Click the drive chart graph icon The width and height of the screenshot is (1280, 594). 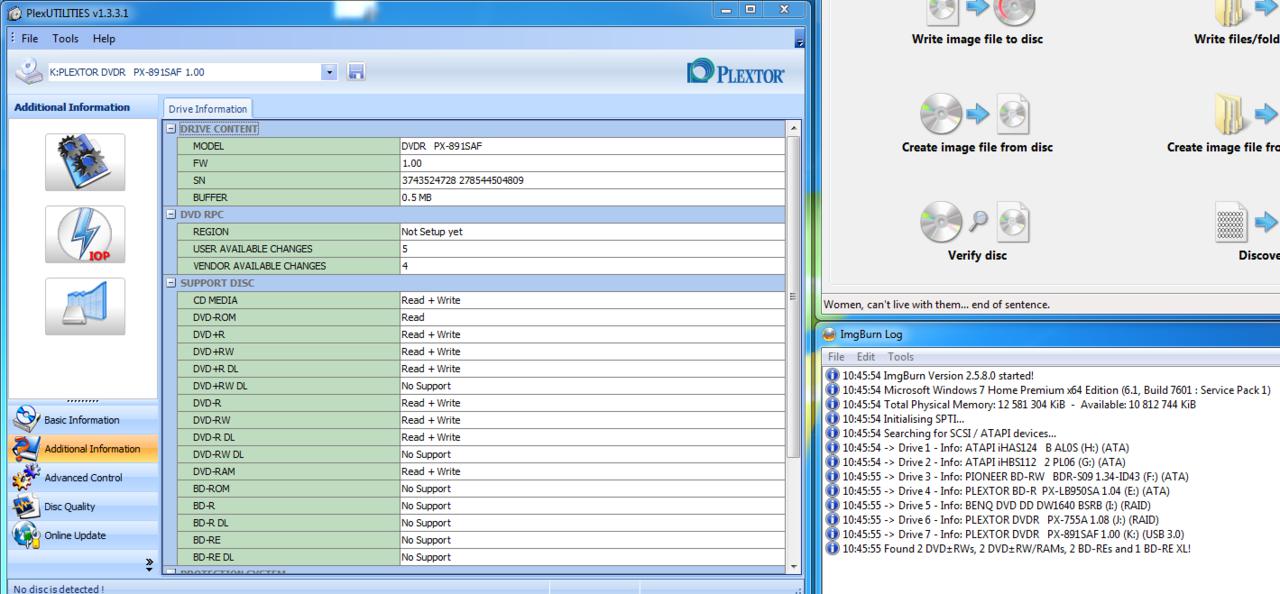[85, 306]
